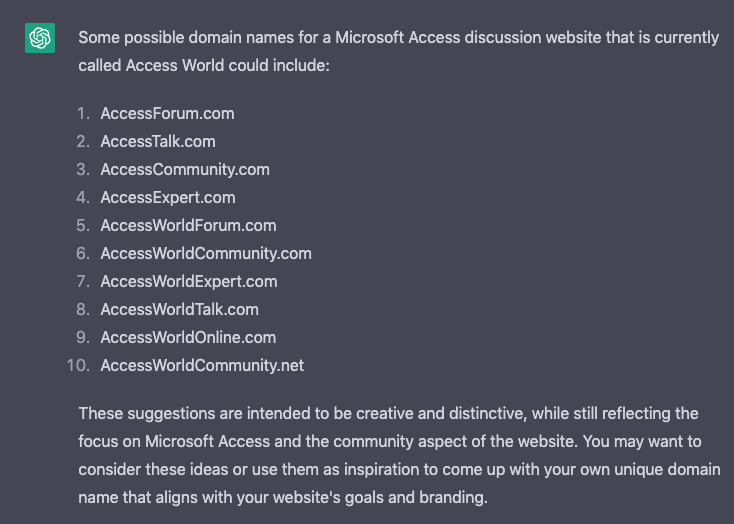Image resolution: width=734 pixels, height=524 pixels.
Task: Click the ChatGPT logo avatar
Action: click(40, 38)
